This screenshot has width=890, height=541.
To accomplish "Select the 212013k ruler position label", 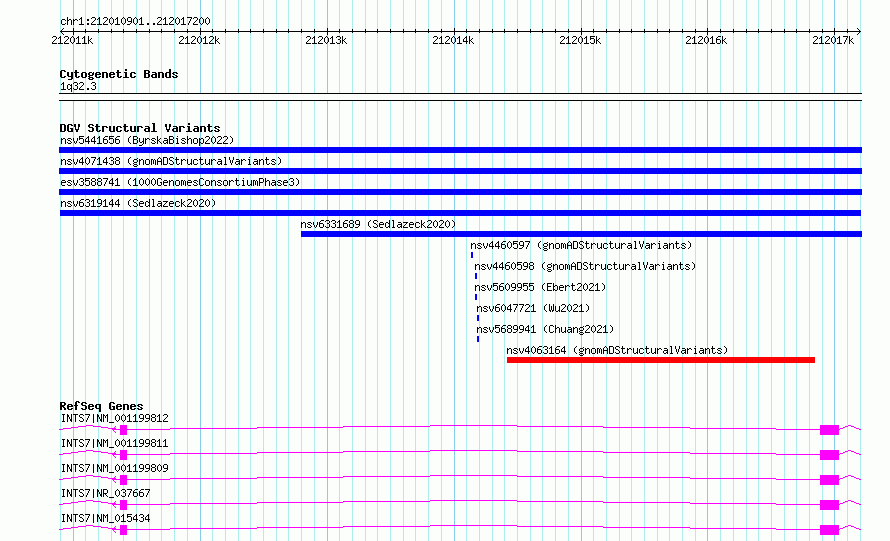I will pos(326,40).
